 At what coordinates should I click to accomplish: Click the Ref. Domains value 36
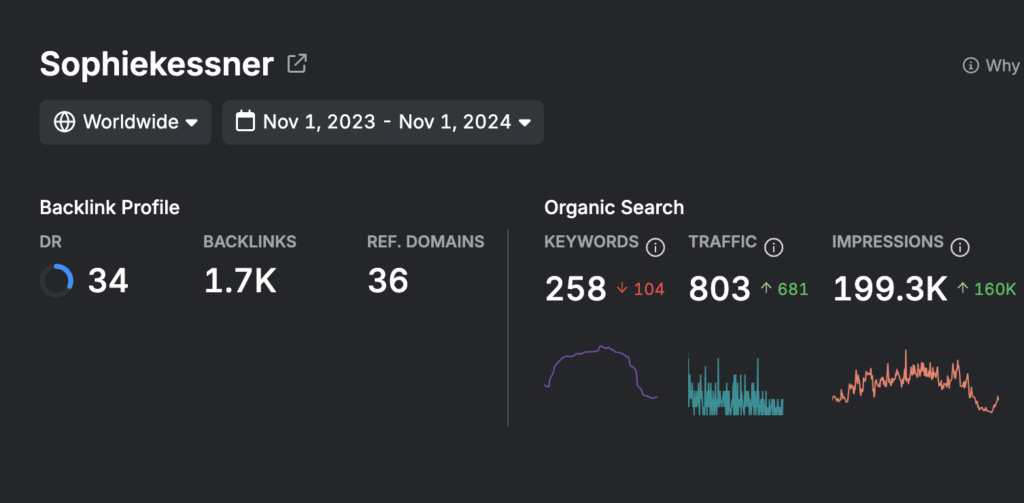pos(388,282)
